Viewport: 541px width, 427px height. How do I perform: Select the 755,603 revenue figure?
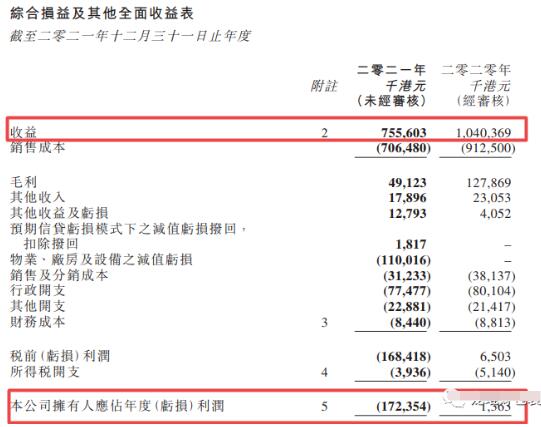404,133
